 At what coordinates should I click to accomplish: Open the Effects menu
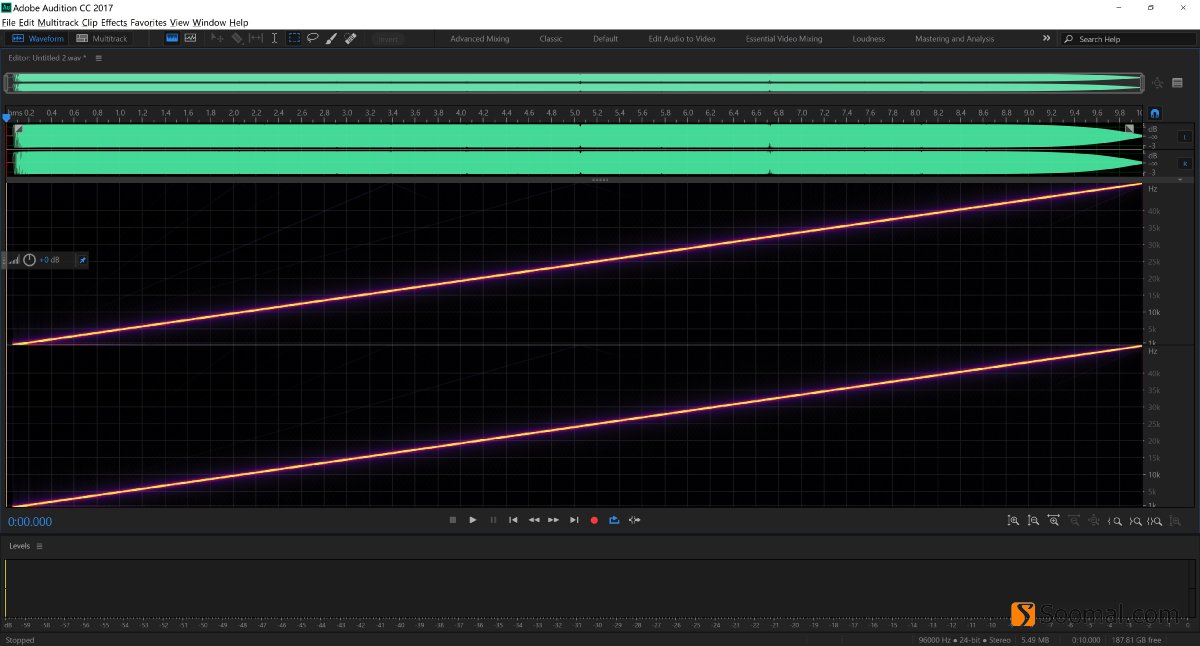click(113, 22)
